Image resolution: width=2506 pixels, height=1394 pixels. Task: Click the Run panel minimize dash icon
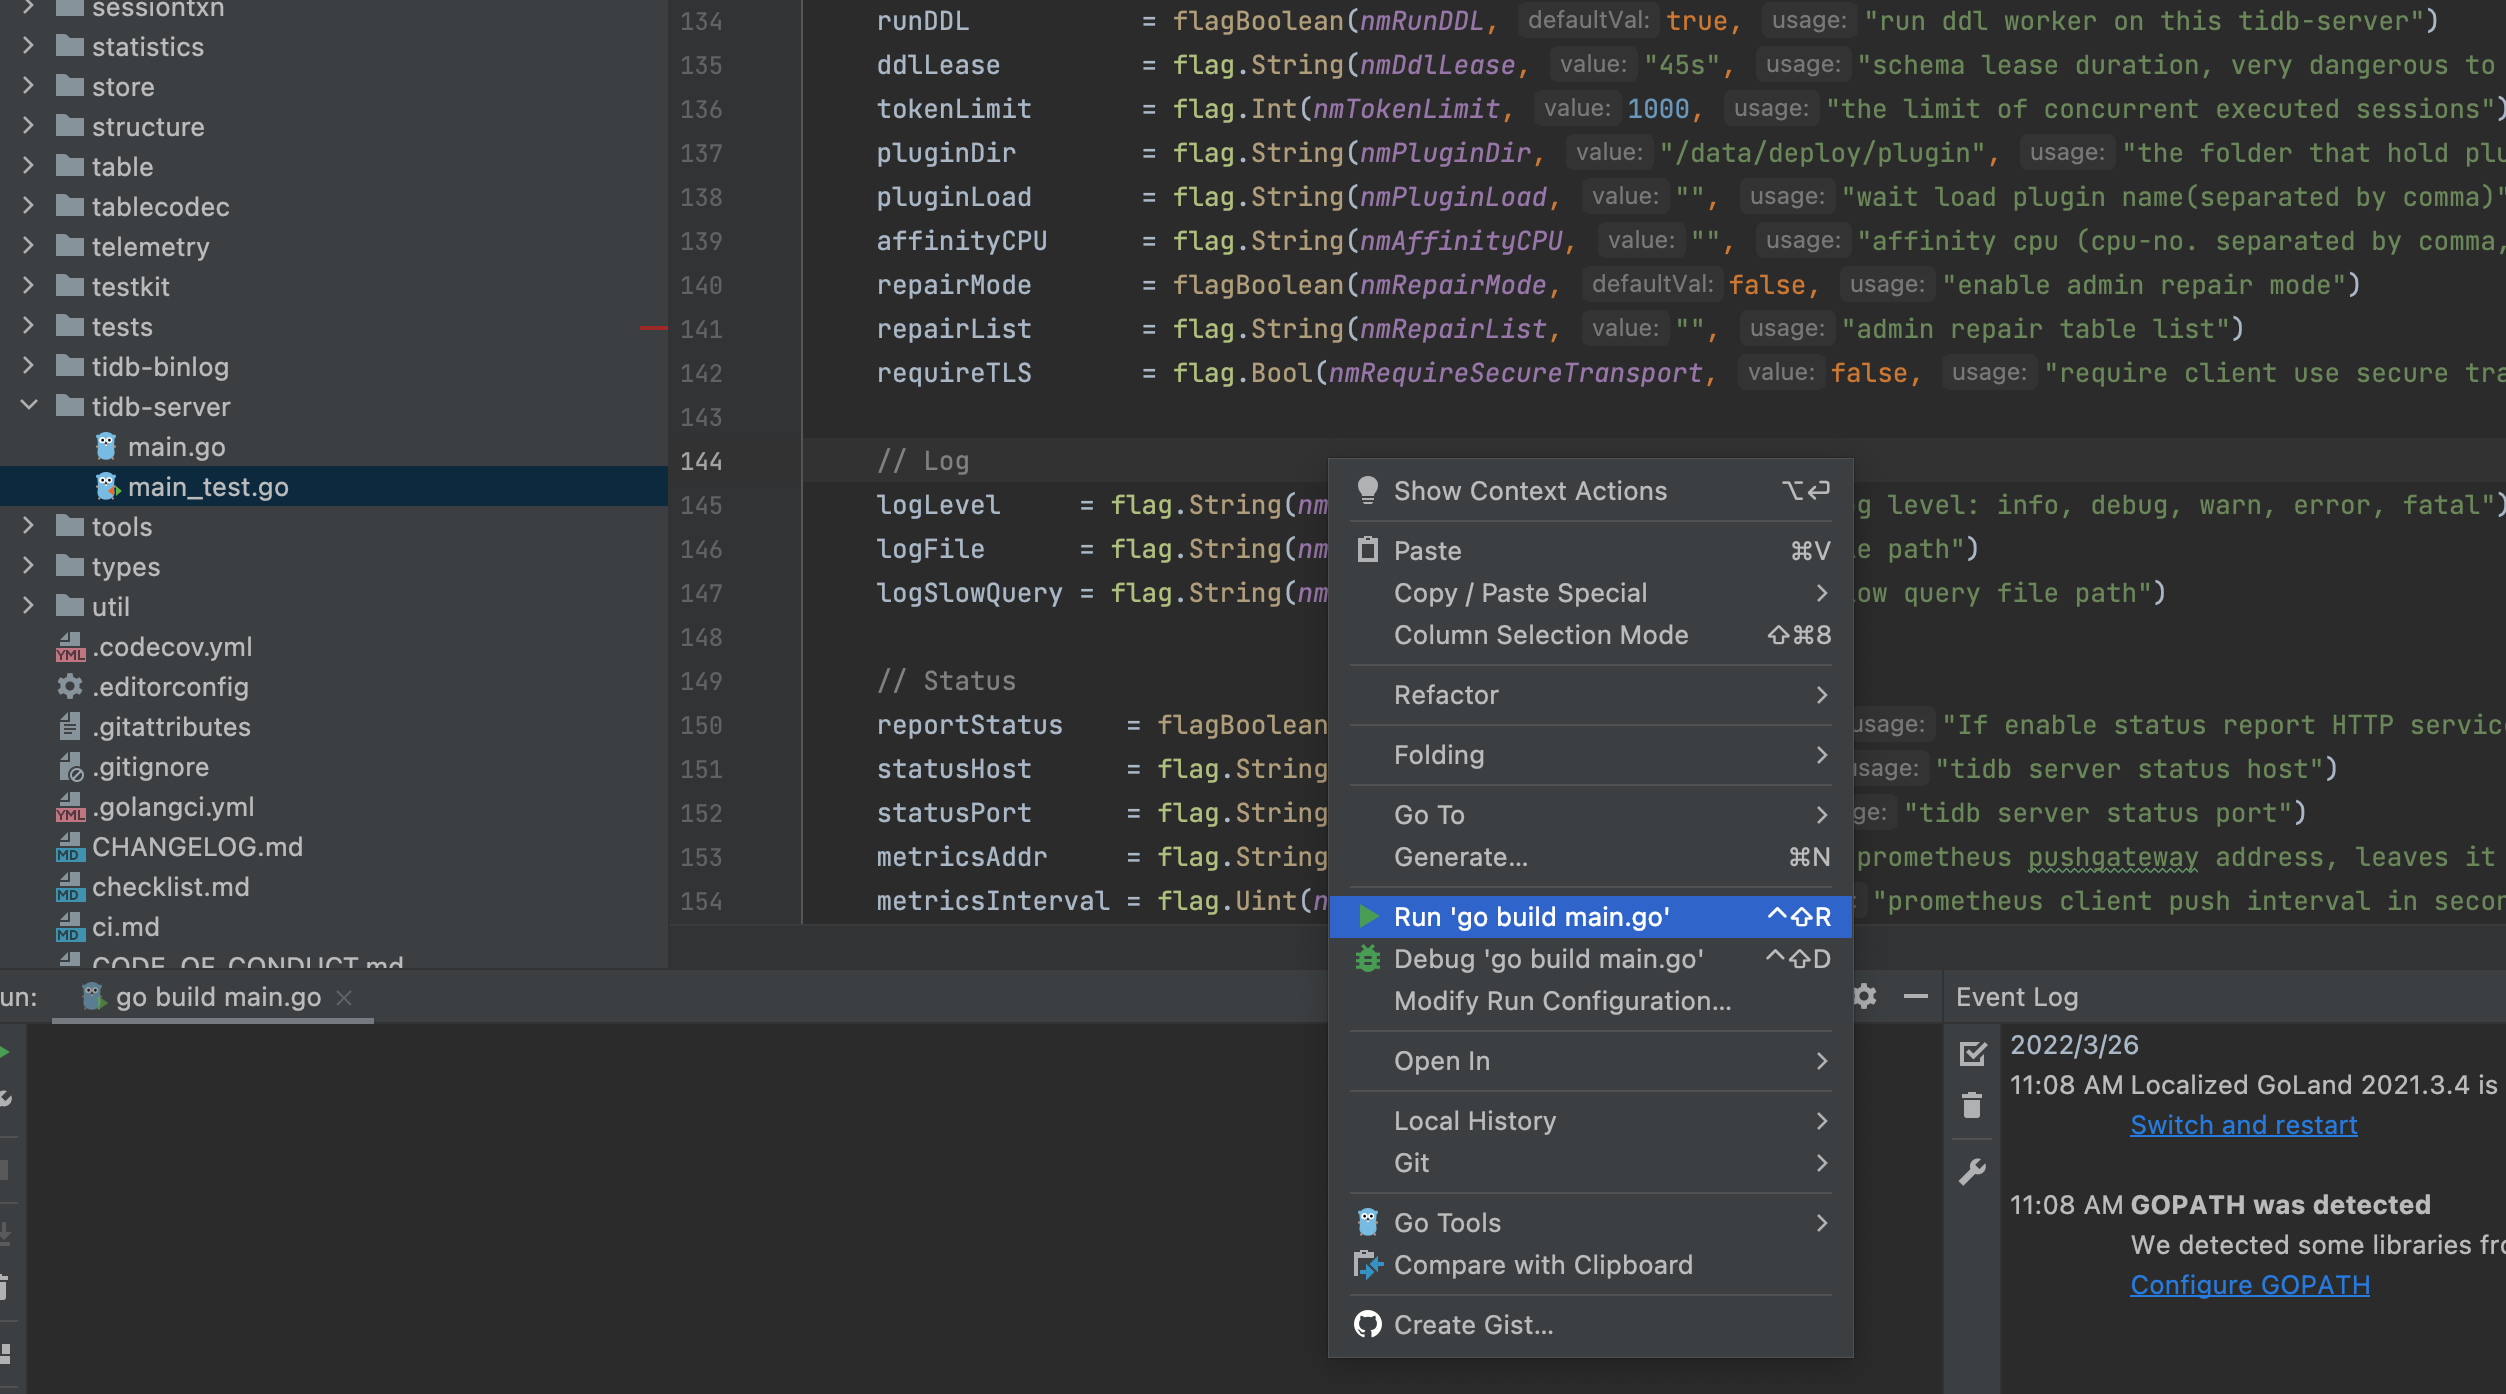[1915, 996]
